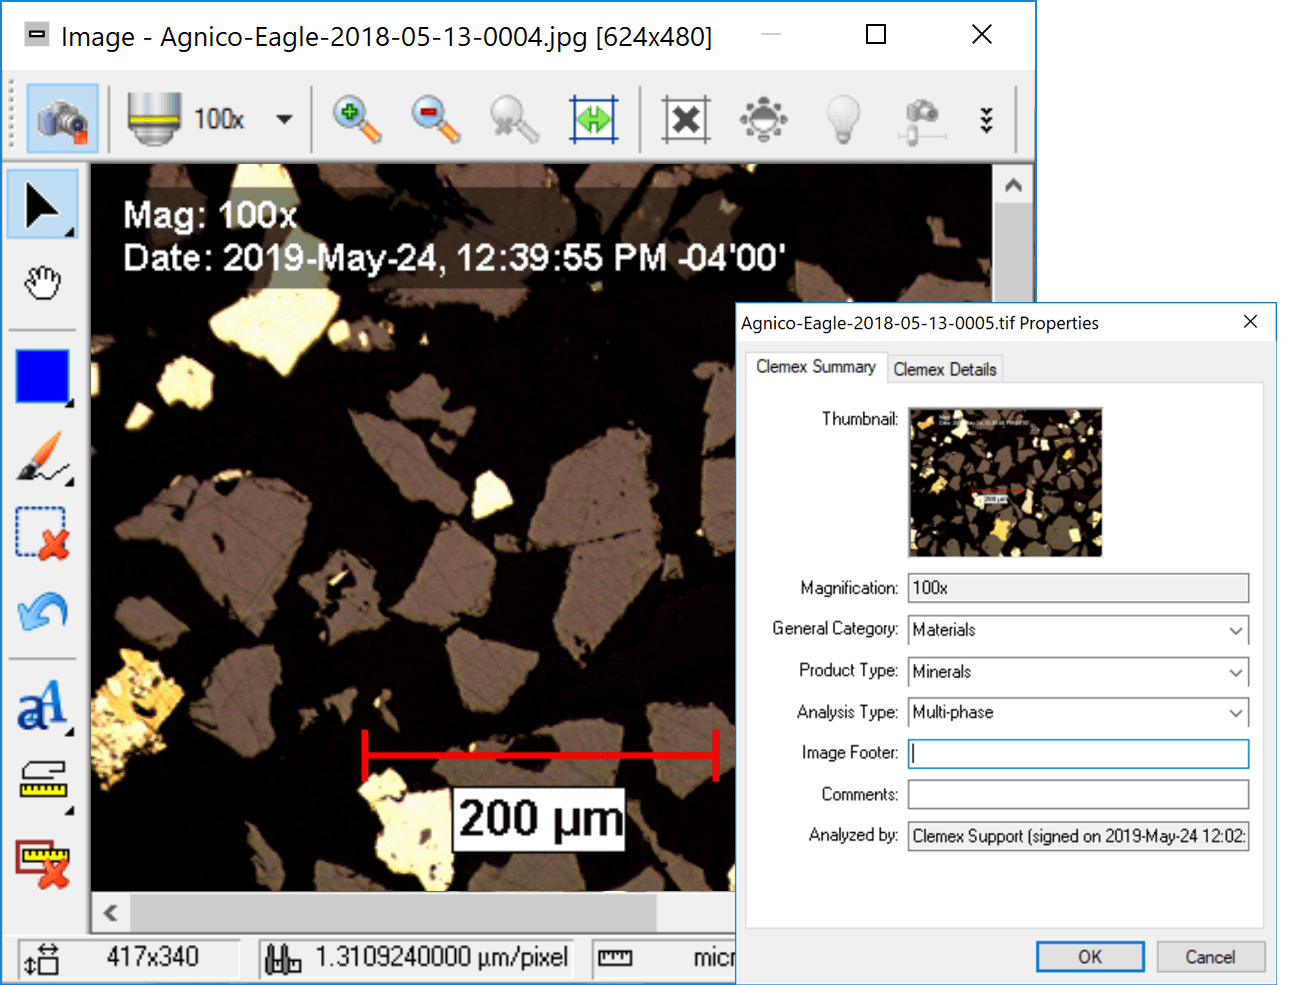Click the fit-to-window green arrows icon
This screenshot has width=1300, height=985.
coord(594,120)
